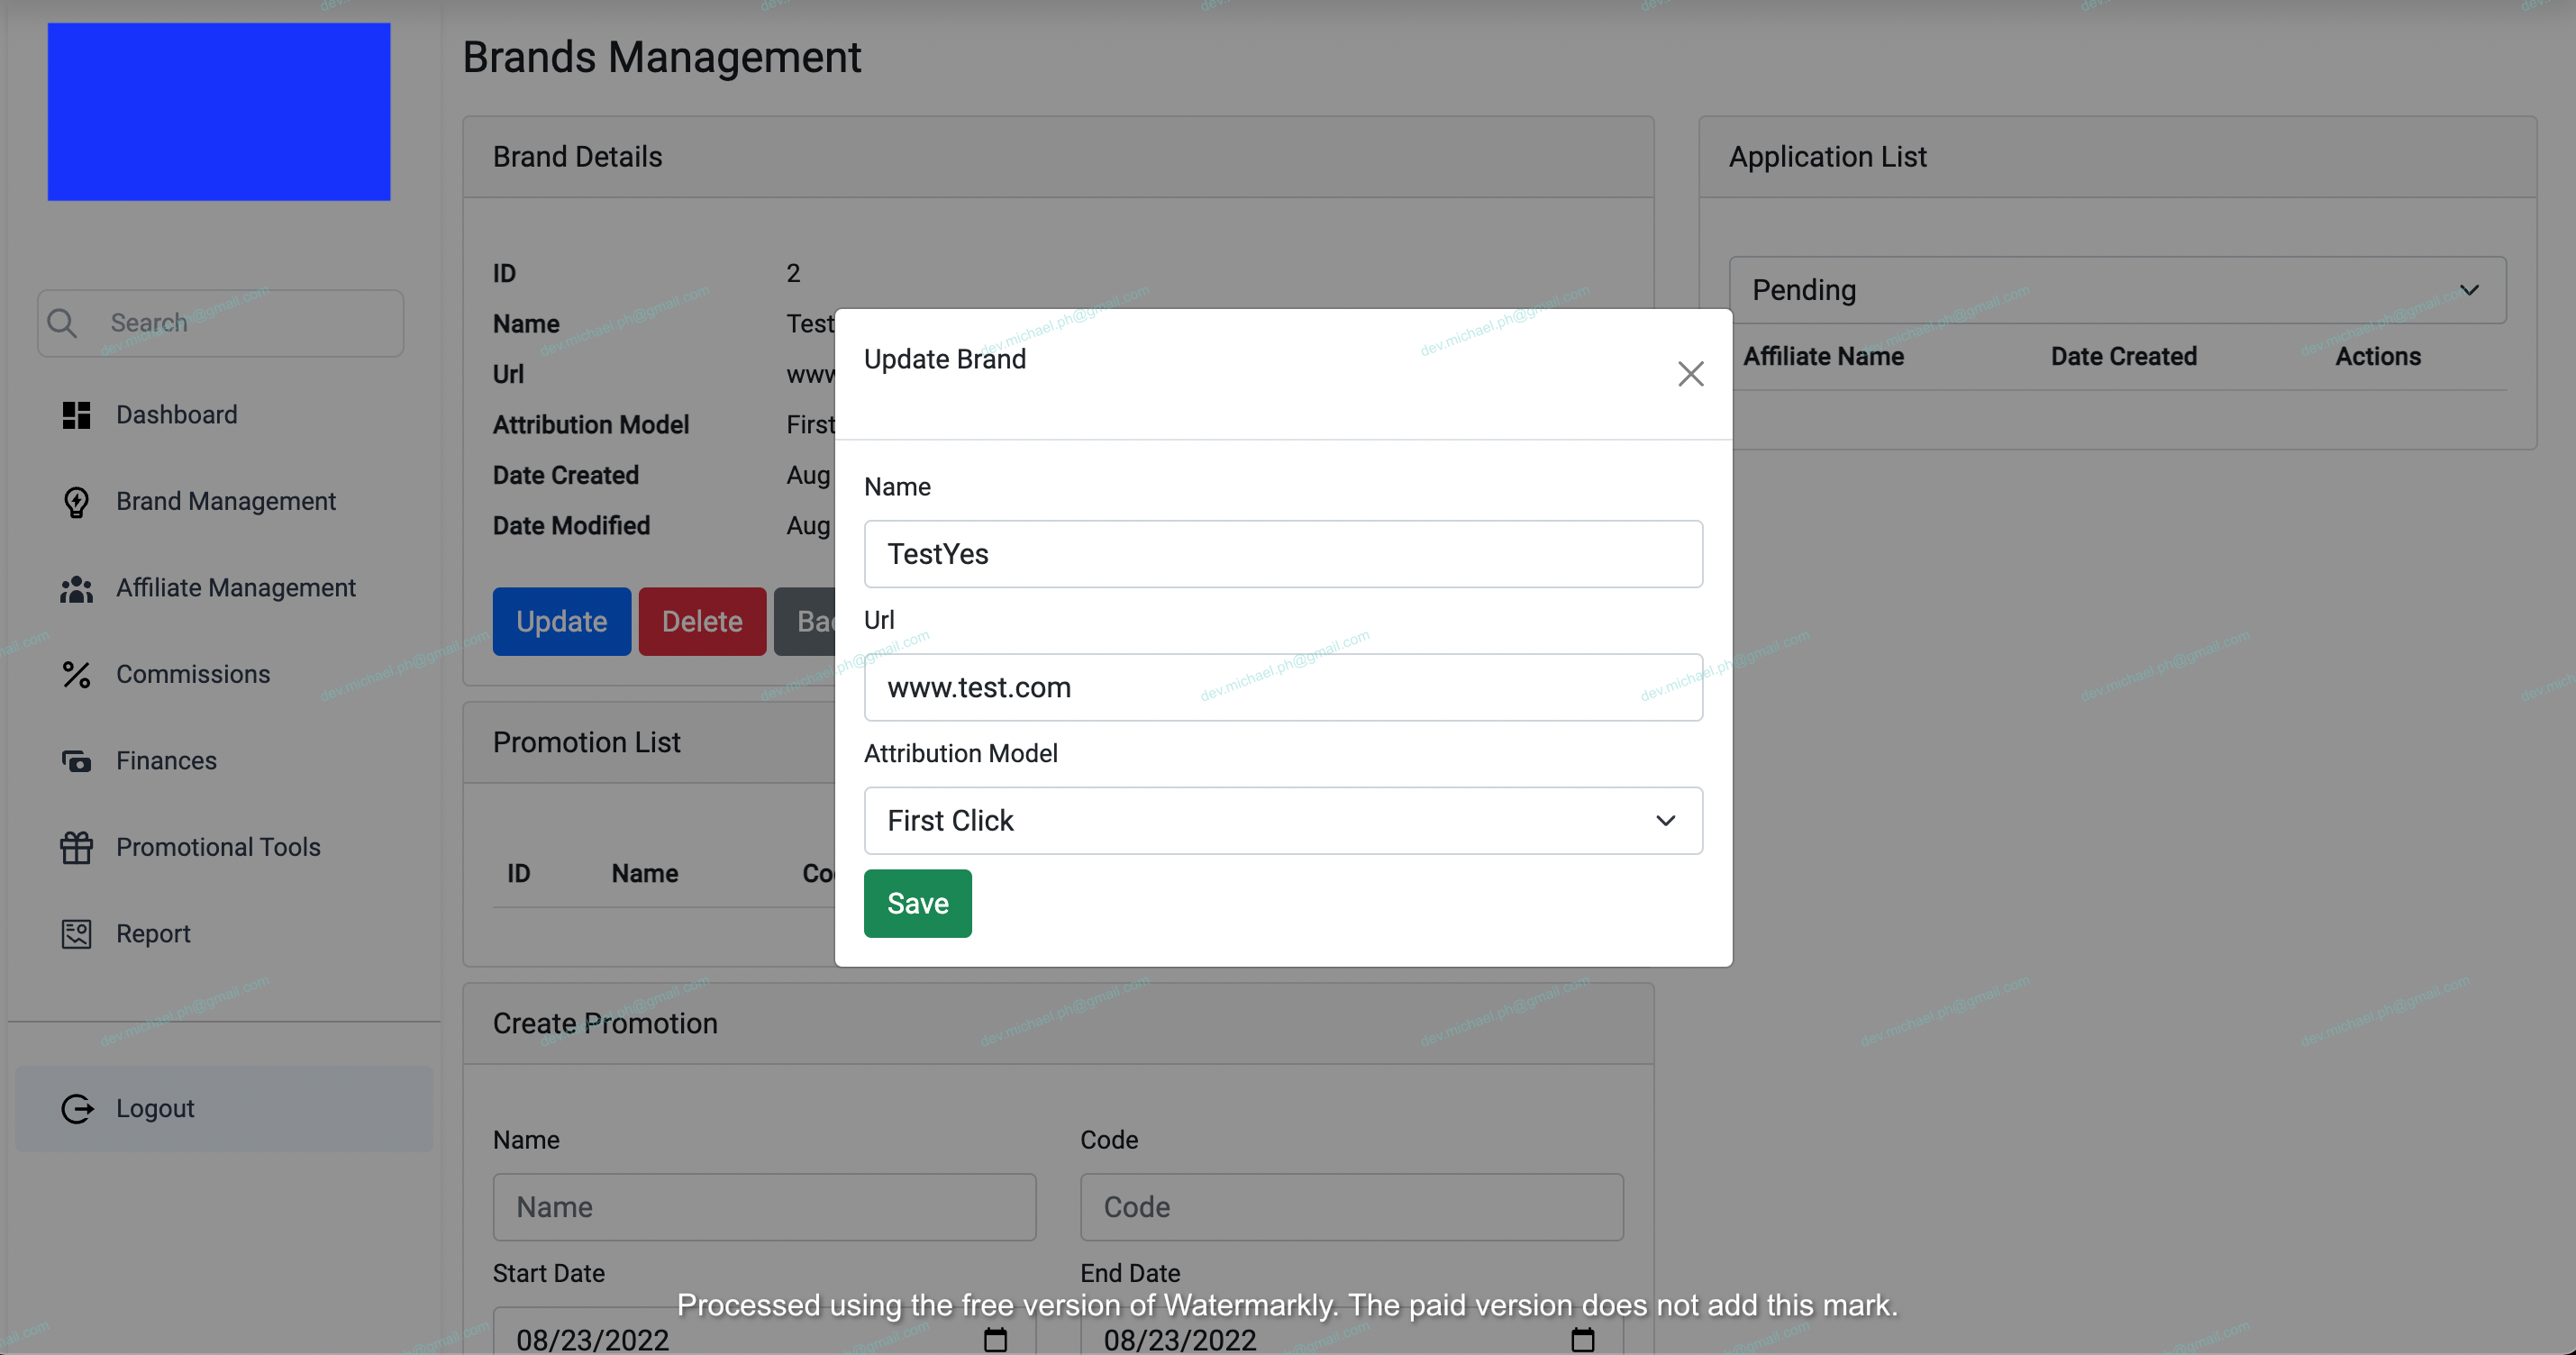Image resolution: width=2576 pixels, height=1355 pixels.
Task: Open the Pending status dropdown
Action: point(2117,290)
